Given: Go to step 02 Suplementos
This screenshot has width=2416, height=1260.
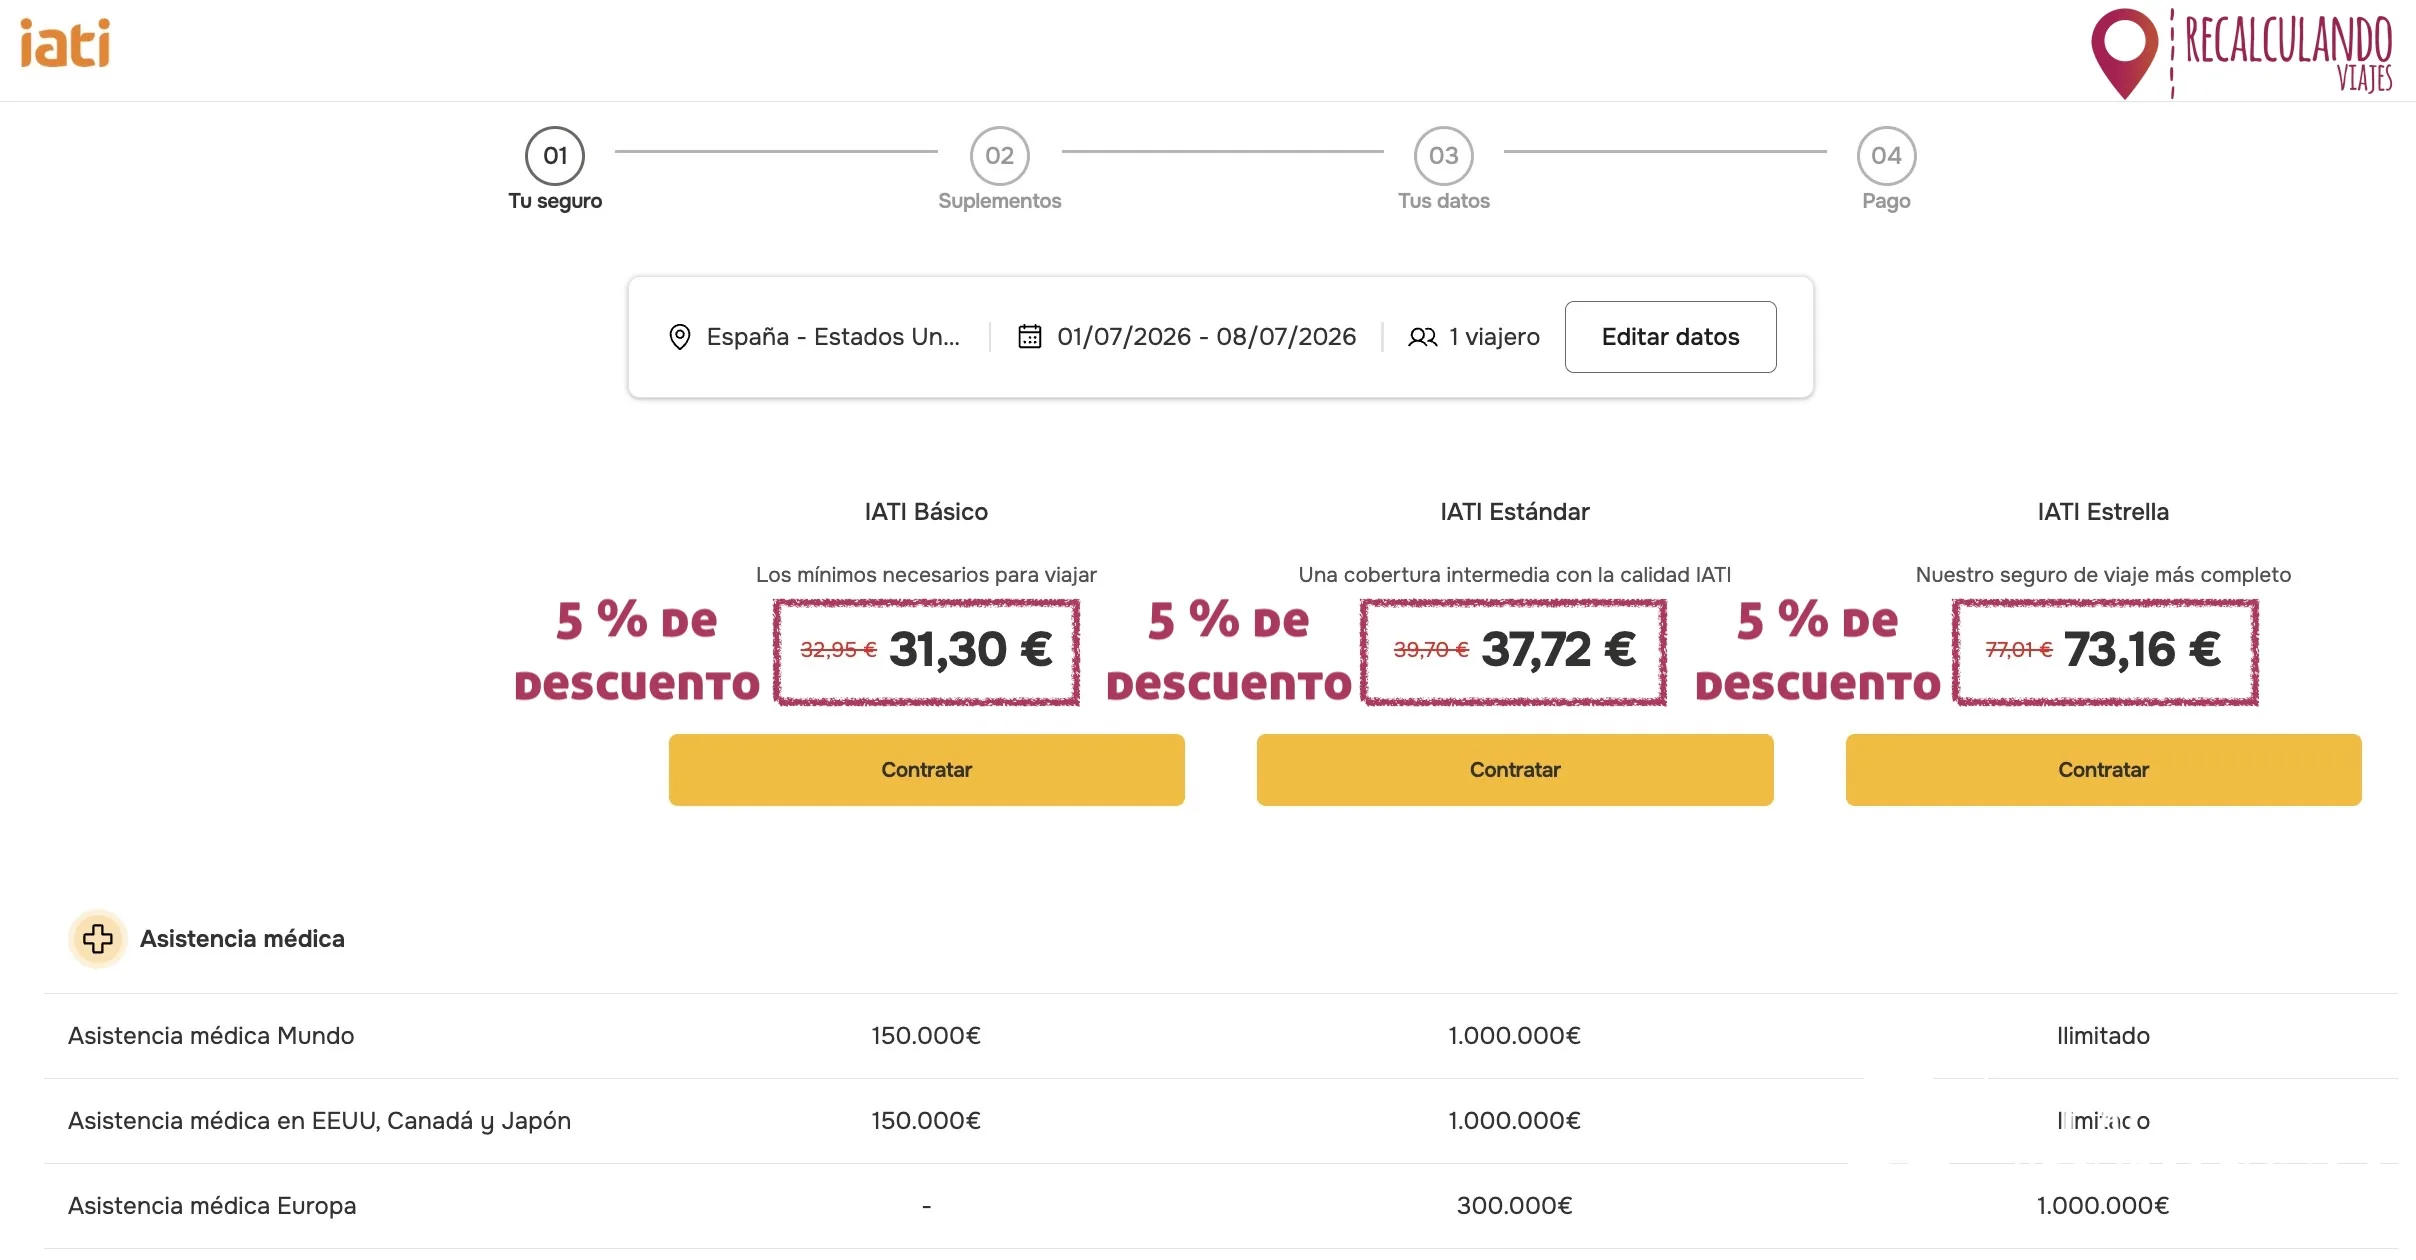Looking at the screenshot, I should (999, 169).
